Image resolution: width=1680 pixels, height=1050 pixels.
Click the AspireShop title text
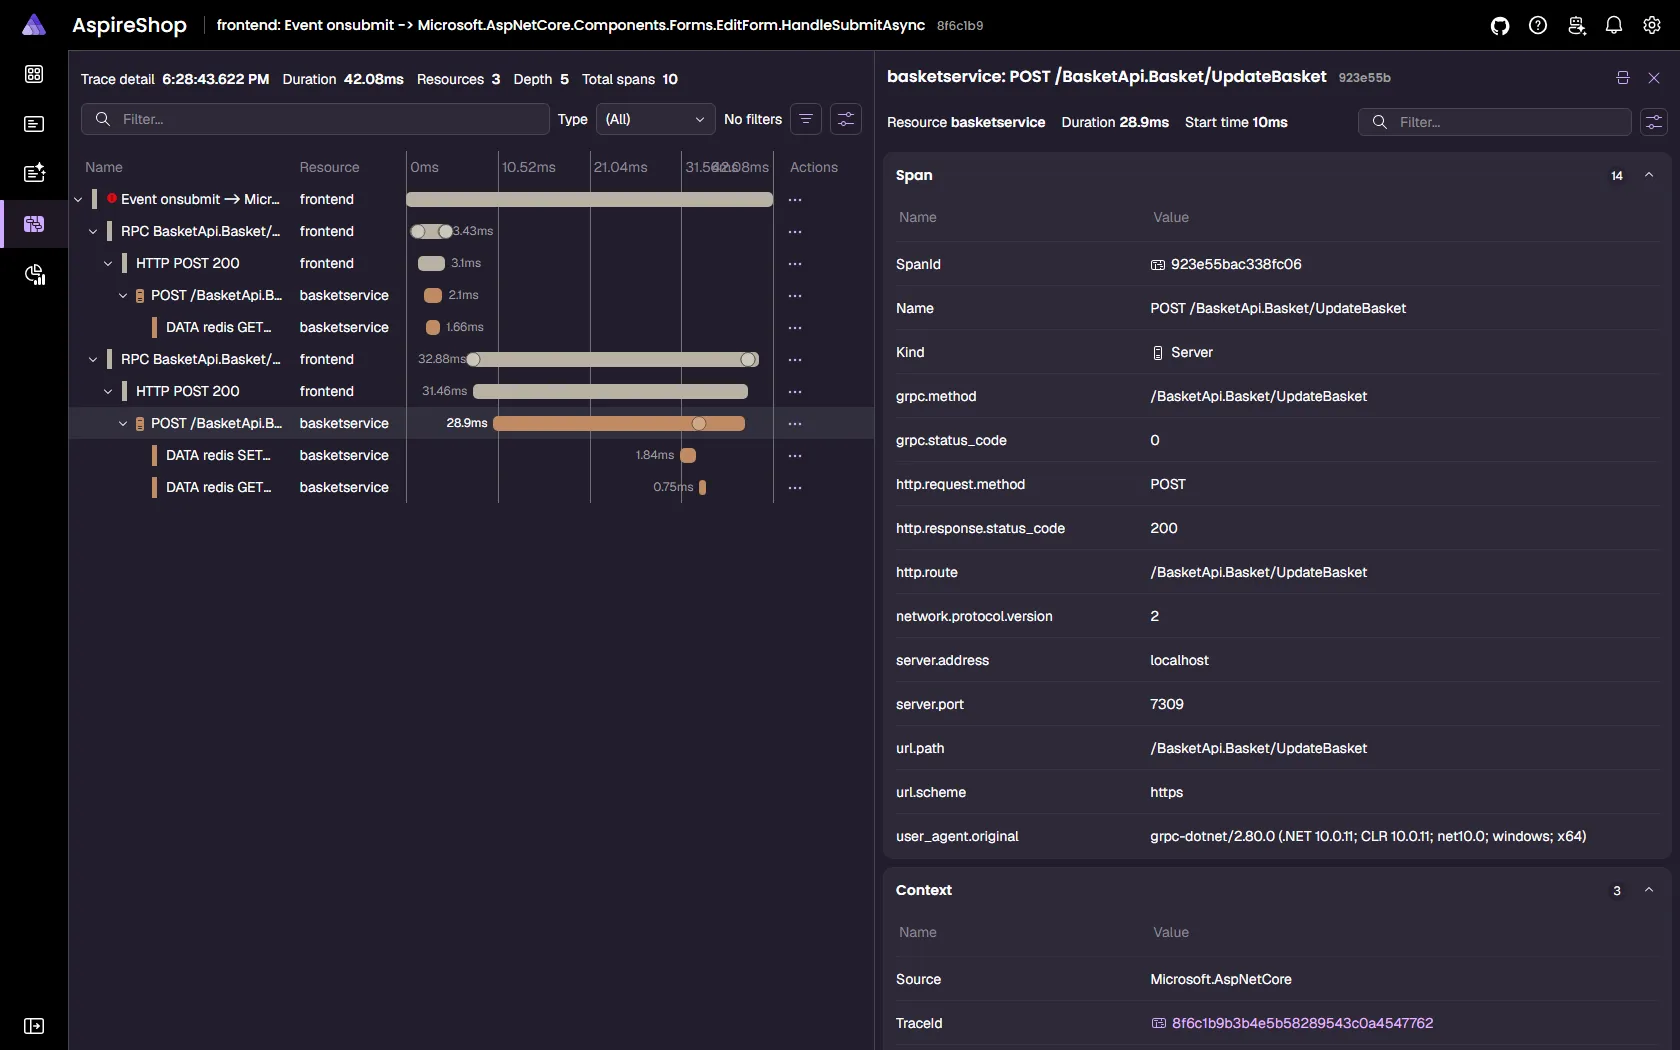[x=129, y=25]
